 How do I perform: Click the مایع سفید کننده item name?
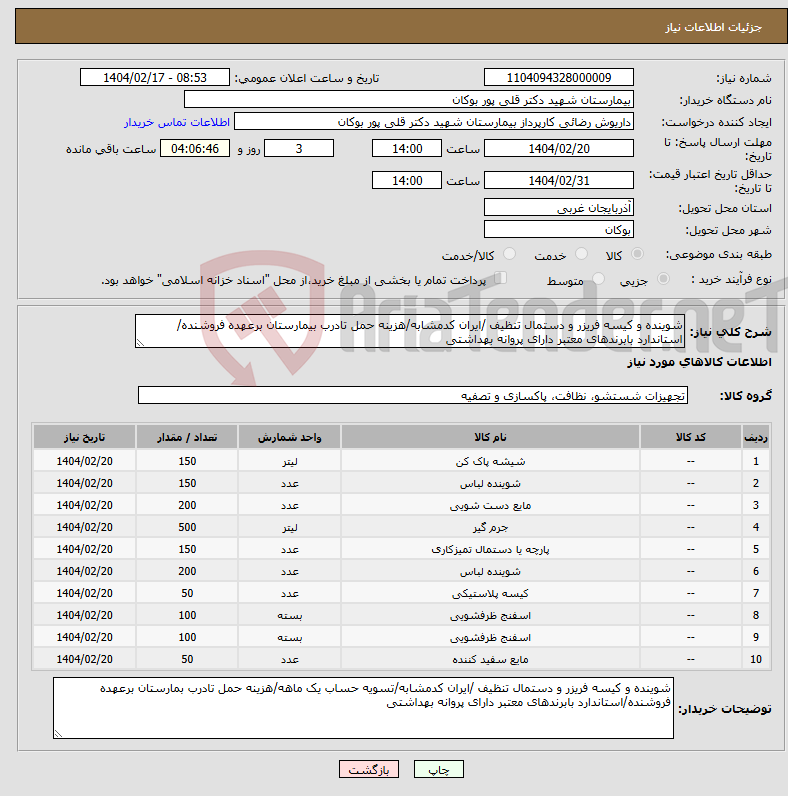490,659
